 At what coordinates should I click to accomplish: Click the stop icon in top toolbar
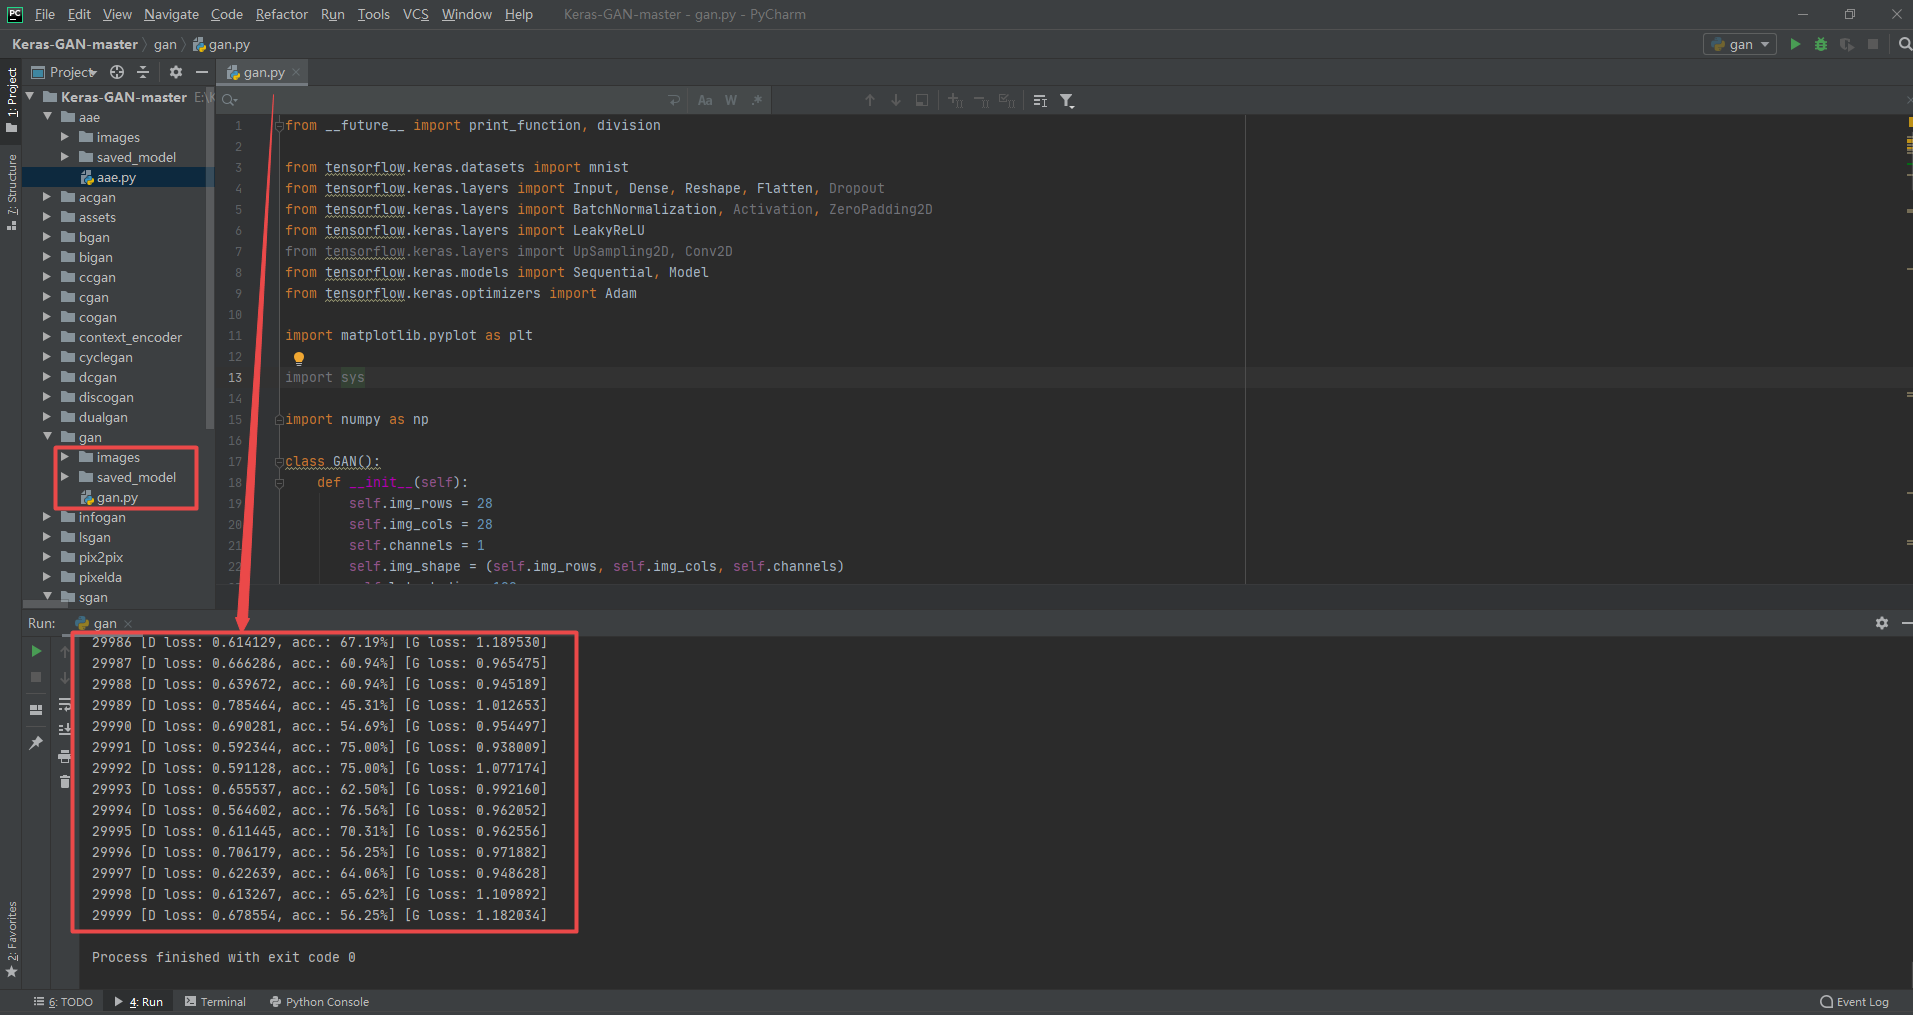(1873, 44)
